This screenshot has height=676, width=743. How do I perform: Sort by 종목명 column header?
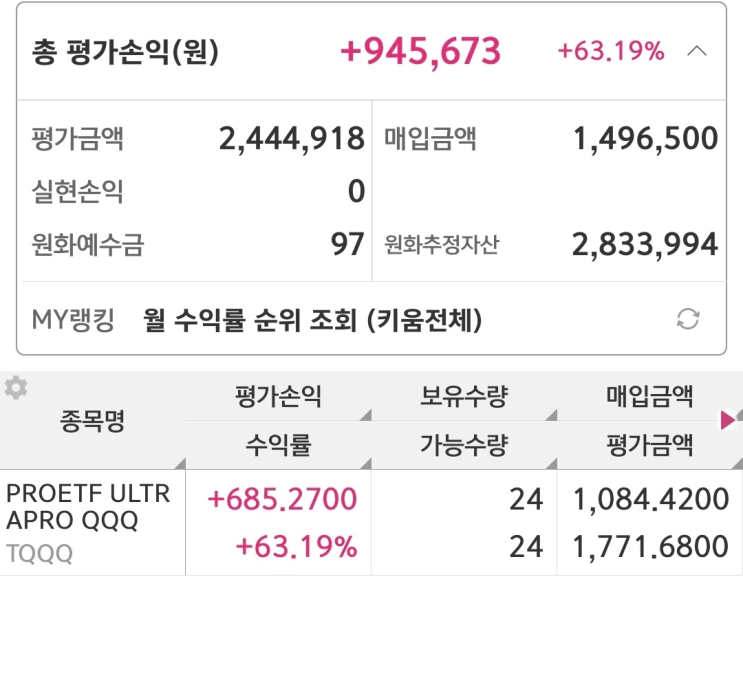point(93,421)
